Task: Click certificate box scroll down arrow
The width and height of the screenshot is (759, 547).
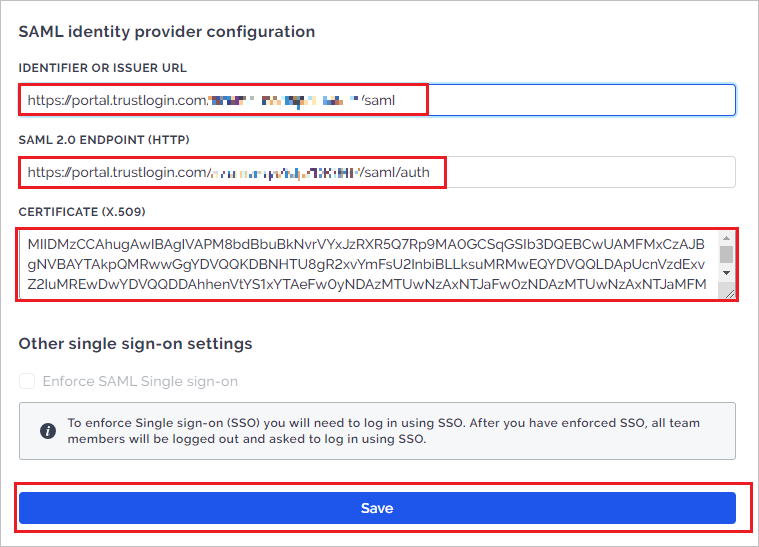Action: point(726,273)
